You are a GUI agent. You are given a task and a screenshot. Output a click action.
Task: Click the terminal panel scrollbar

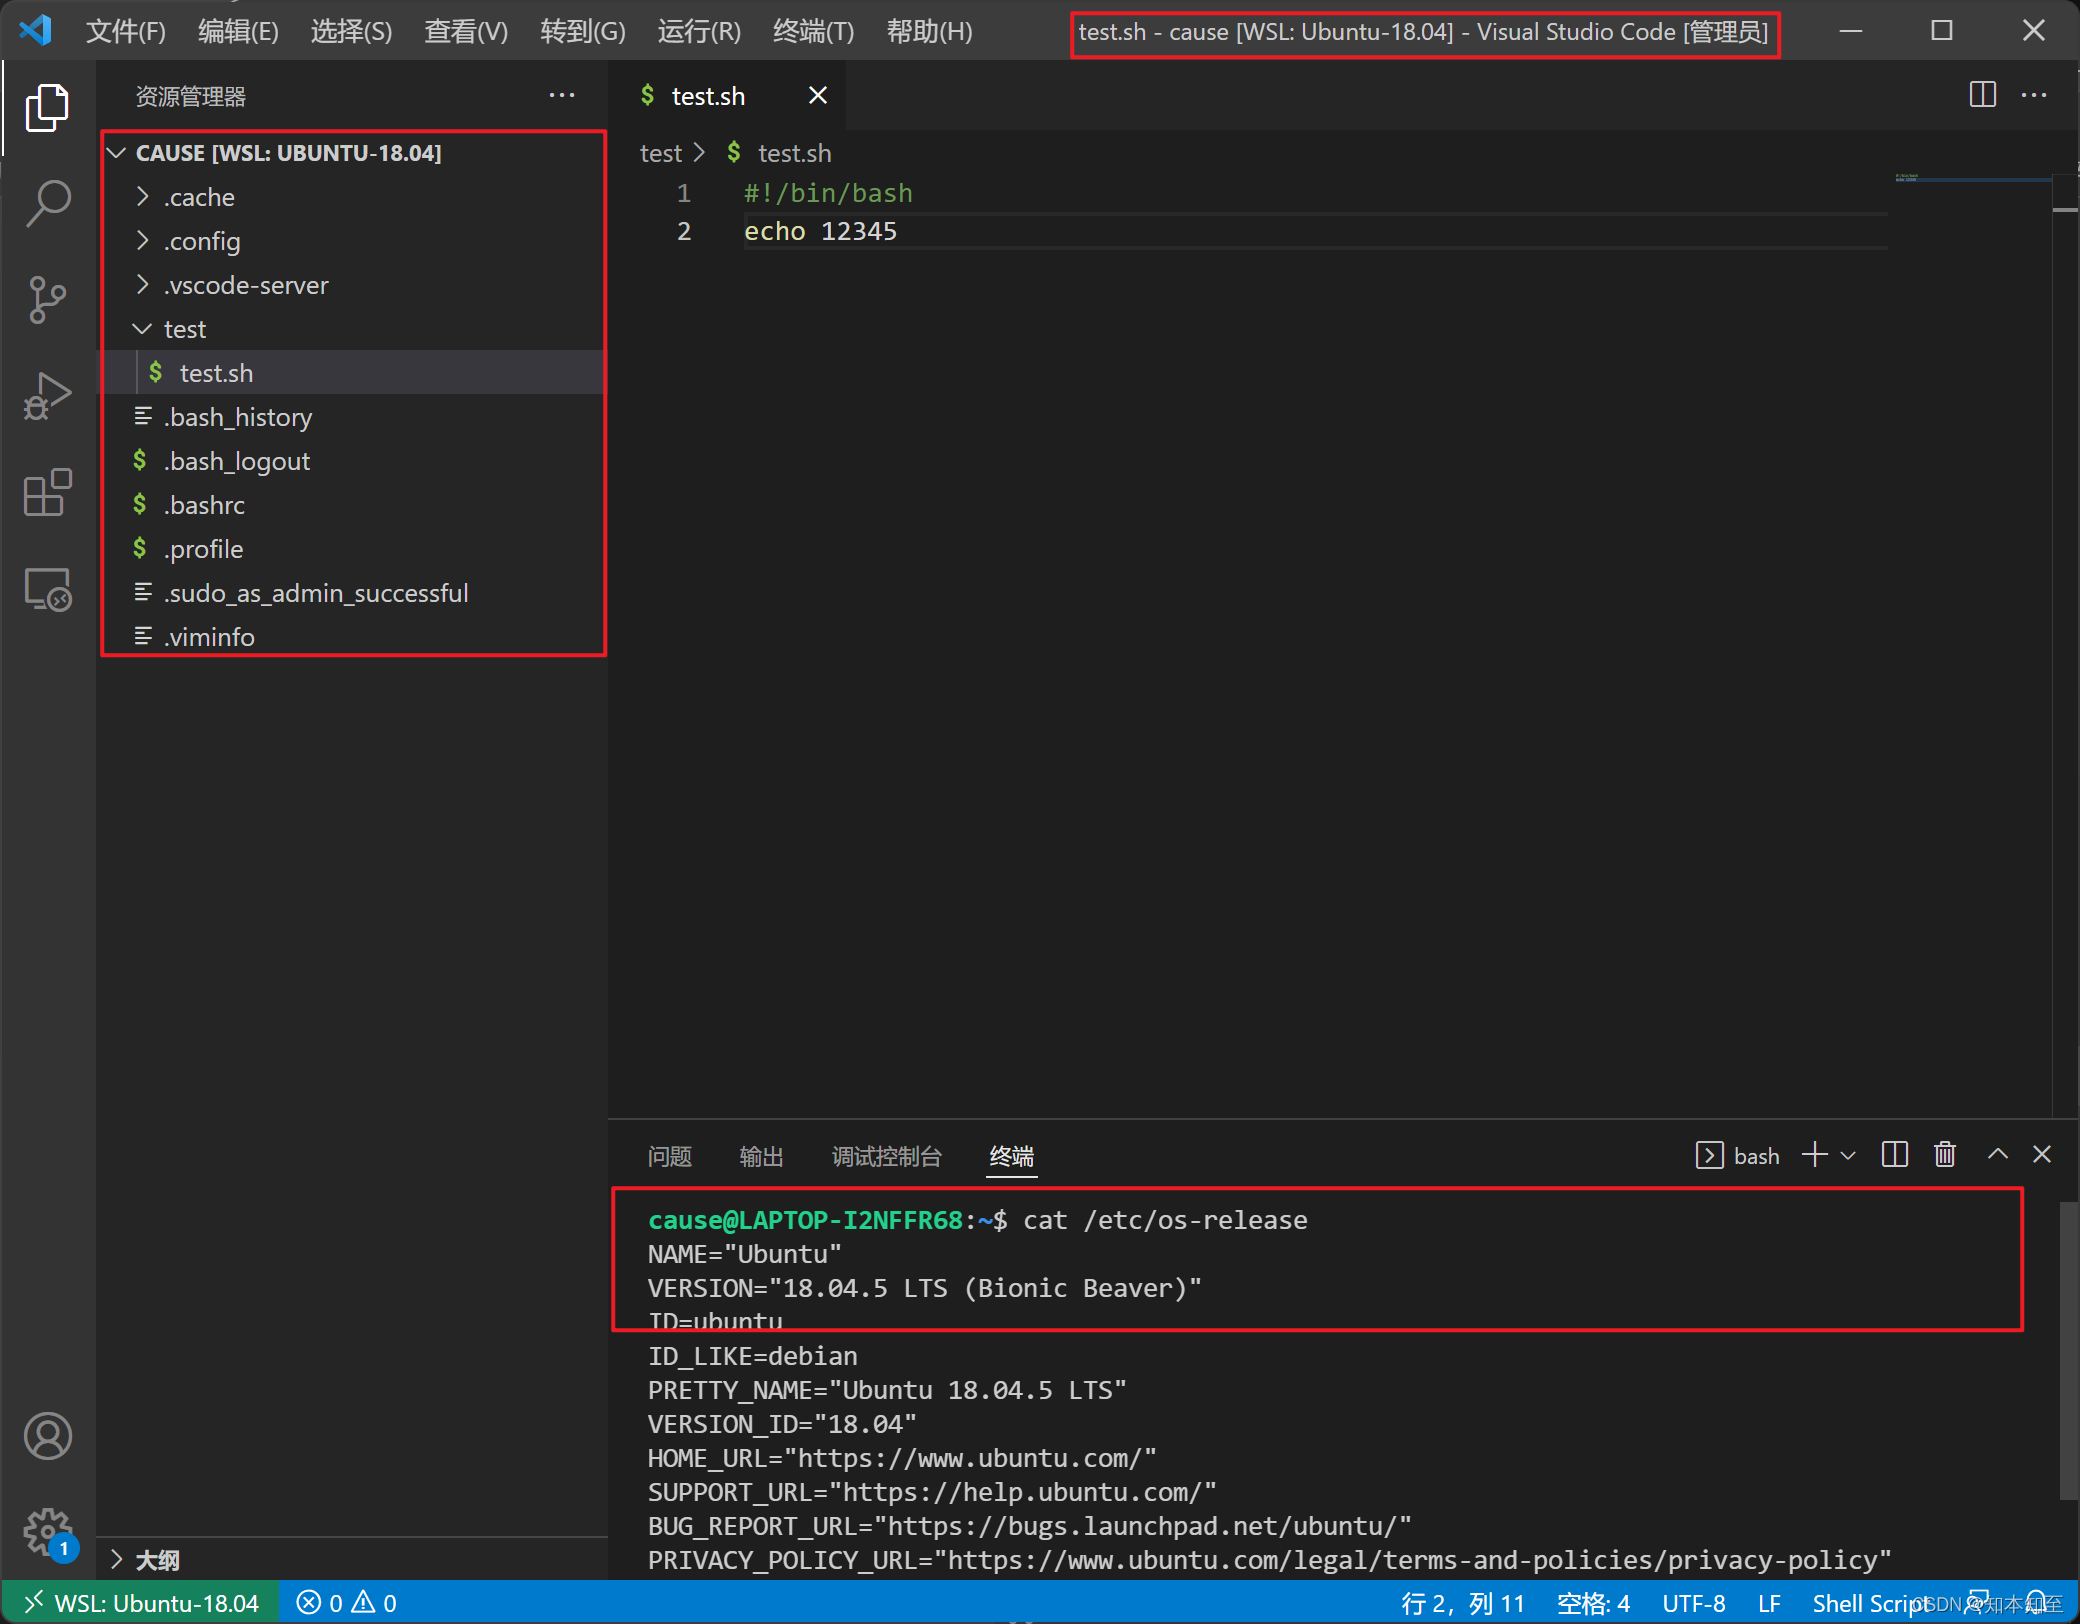tap(2068, 1350)
